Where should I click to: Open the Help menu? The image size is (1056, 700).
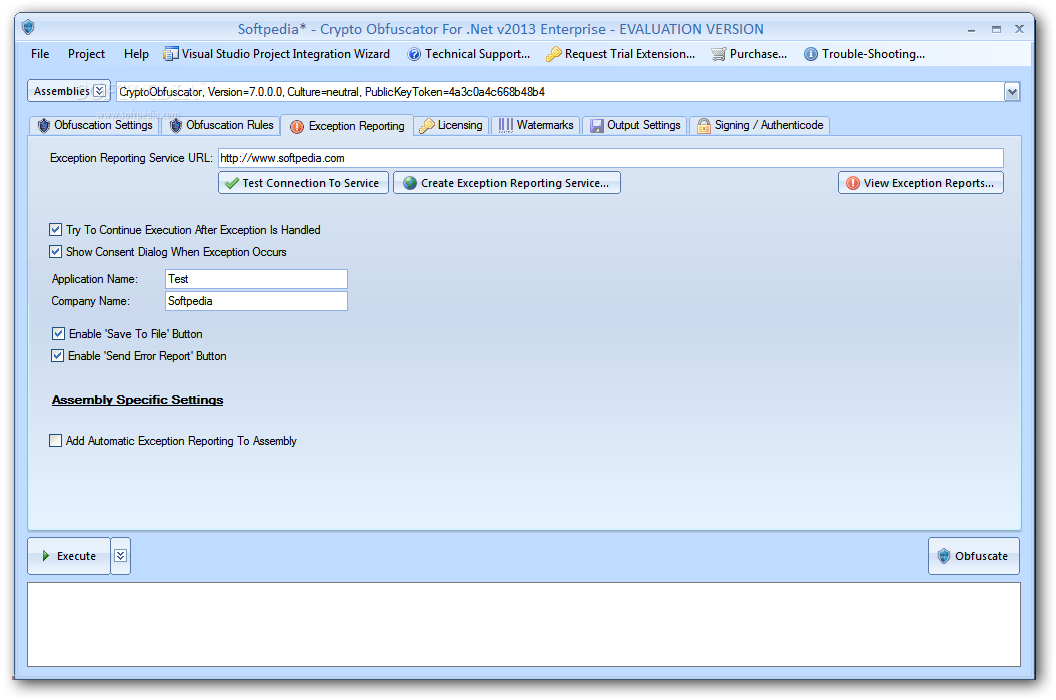pos(136,54)
